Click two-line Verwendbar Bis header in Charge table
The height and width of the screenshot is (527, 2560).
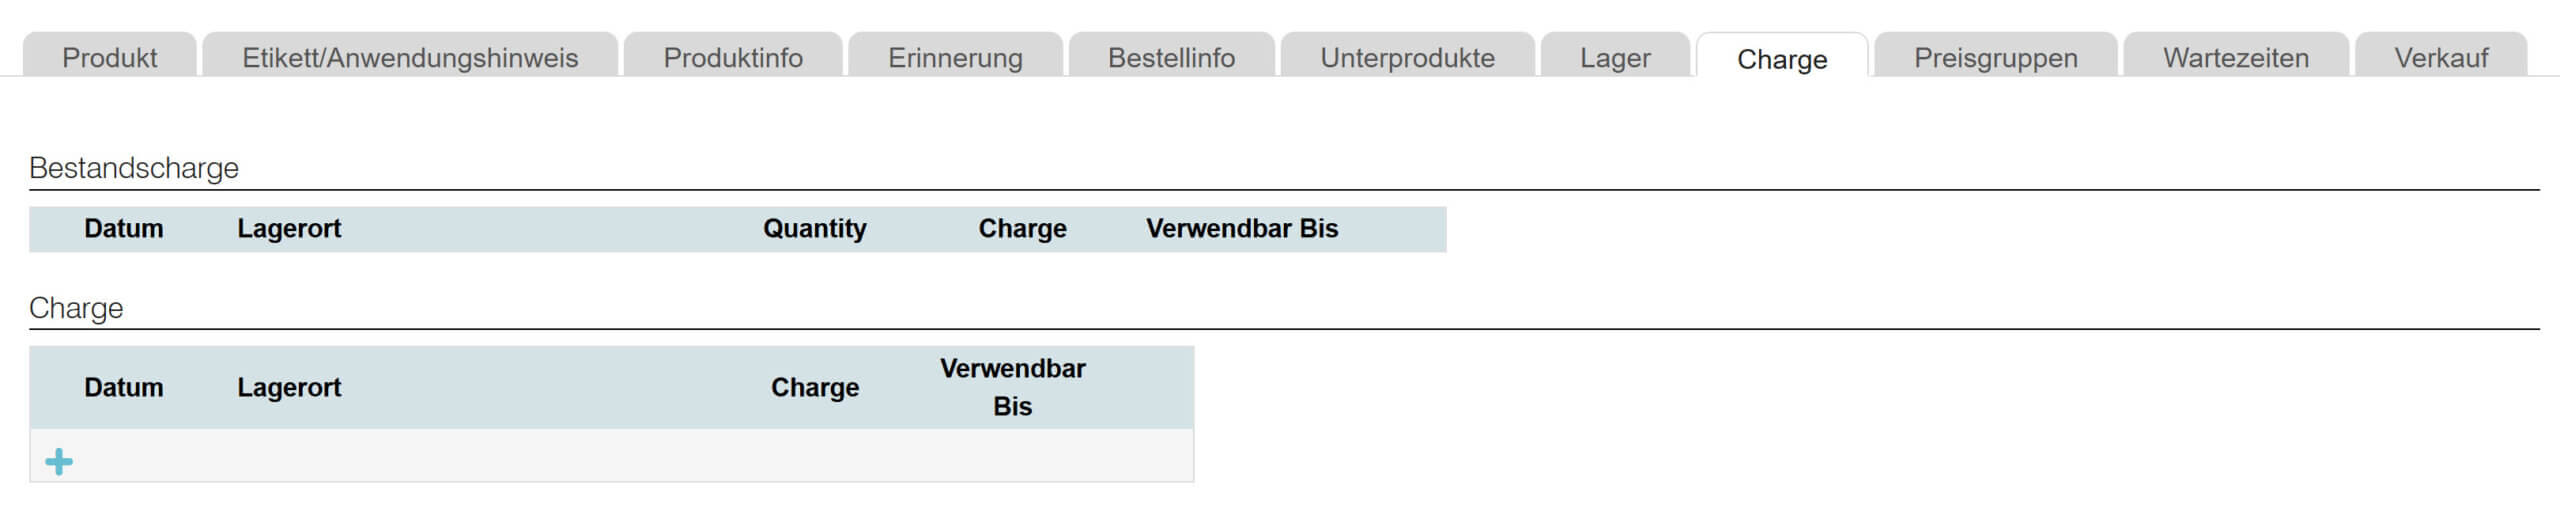pyautogui.click(x=1012, y=387)
